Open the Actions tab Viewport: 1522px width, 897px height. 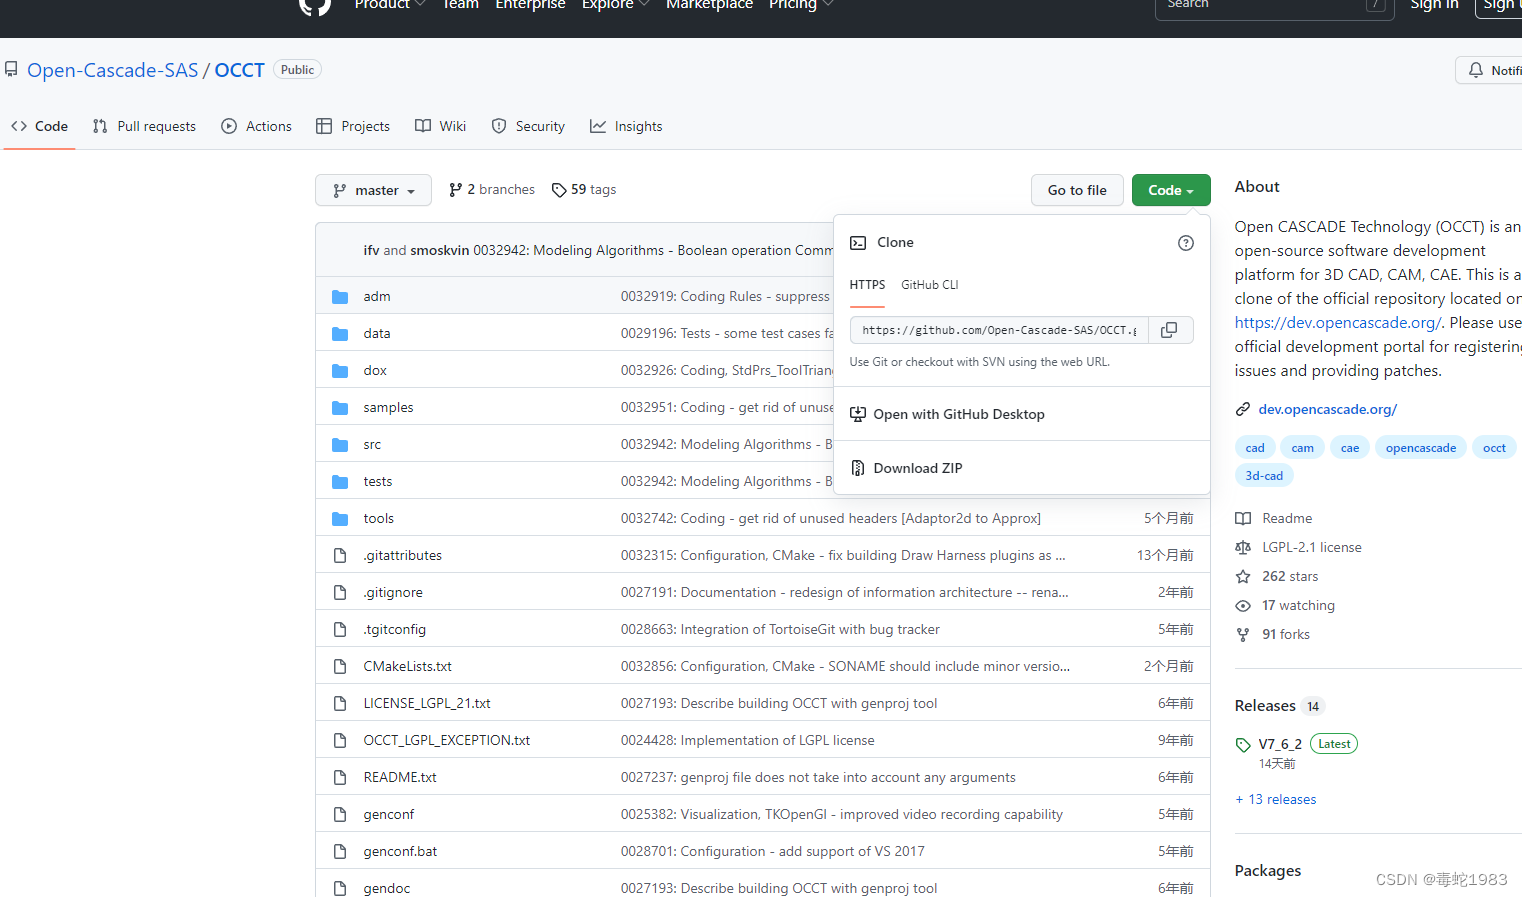pyautogui.click(x=257, y=127)
